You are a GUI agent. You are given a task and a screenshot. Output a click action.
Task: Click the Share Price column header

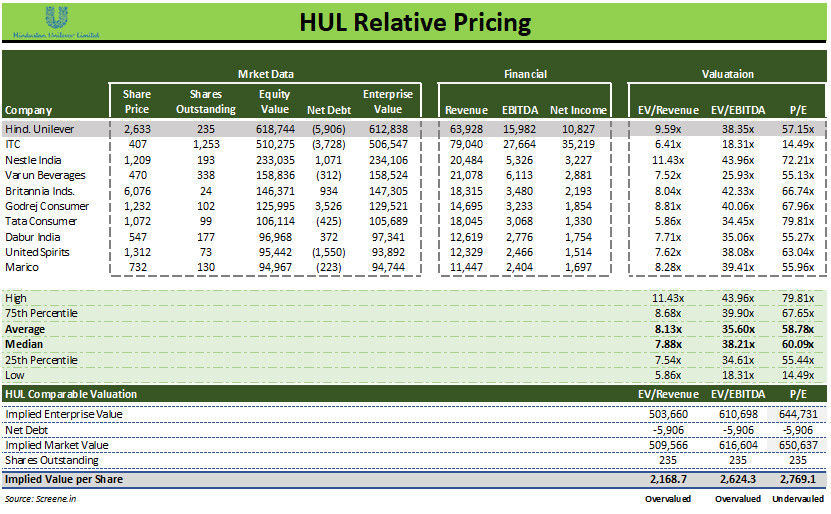pyautogui.click(x=137, y=102)
